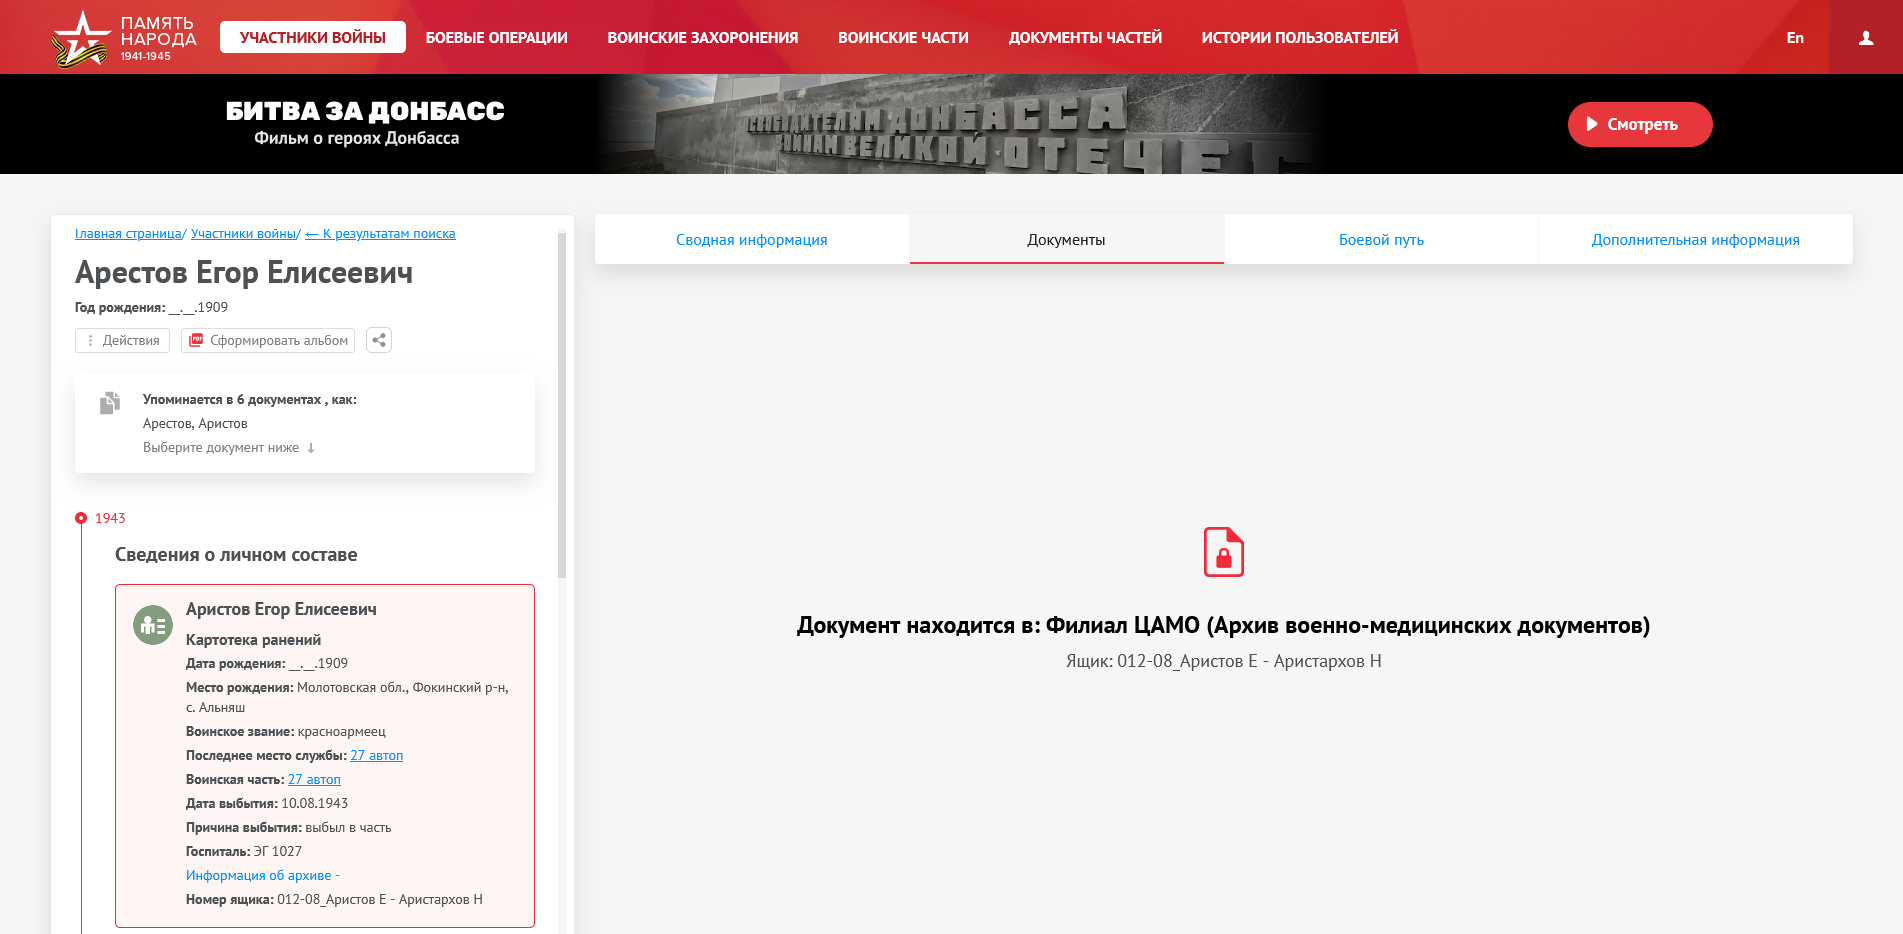Viewport: 1903px width, 934px height.
Task: Open Сводная информация tab
Action: [x=751, y=240]
